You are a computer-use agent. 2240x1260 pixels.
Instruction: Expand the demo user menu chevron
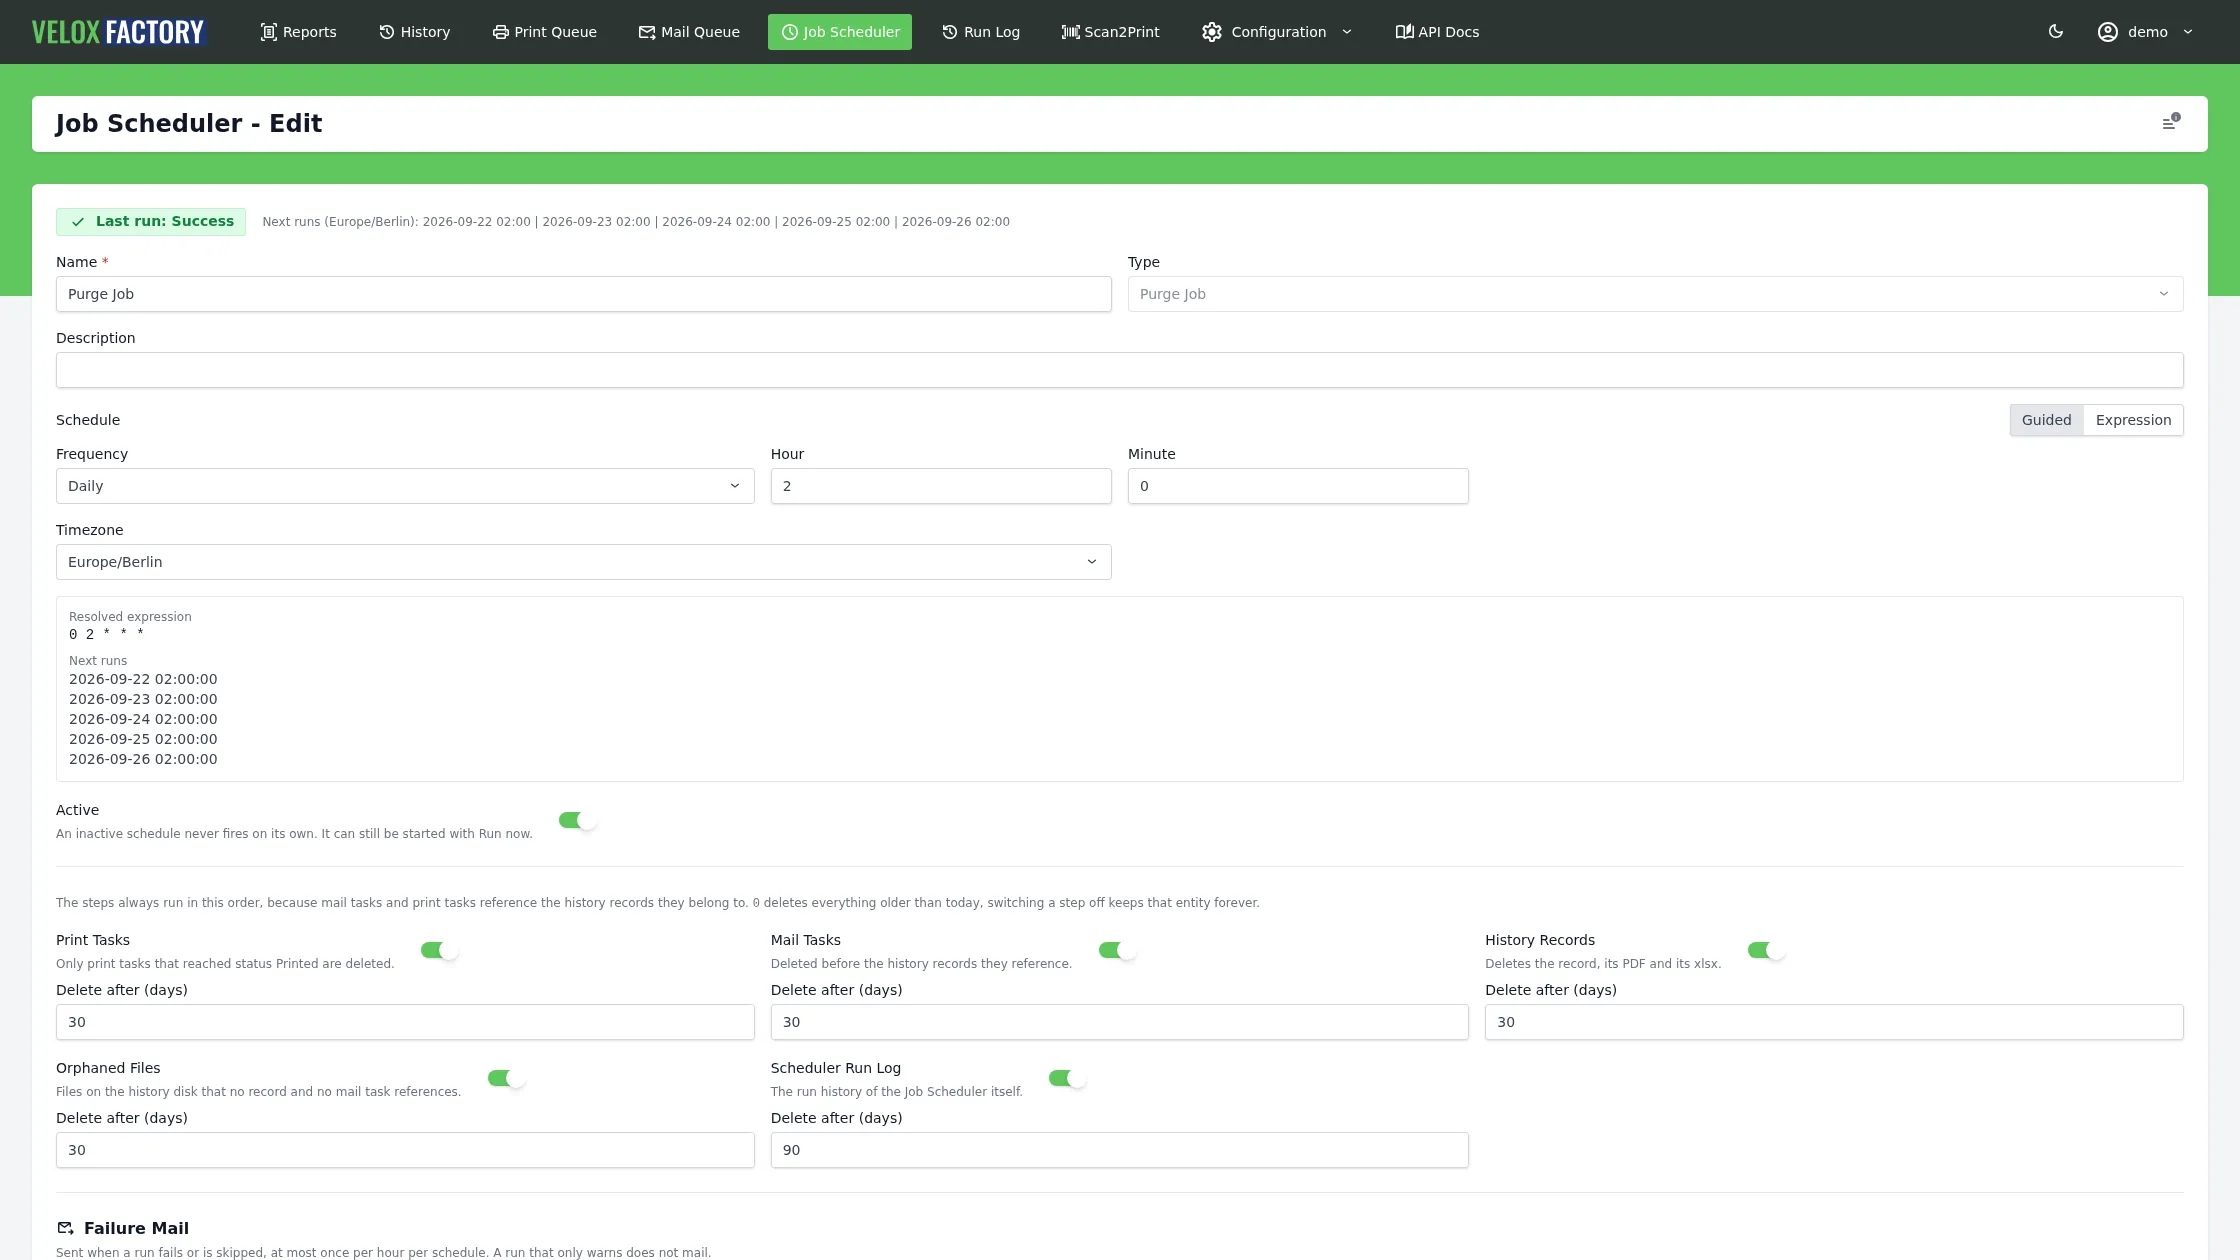2188,32
